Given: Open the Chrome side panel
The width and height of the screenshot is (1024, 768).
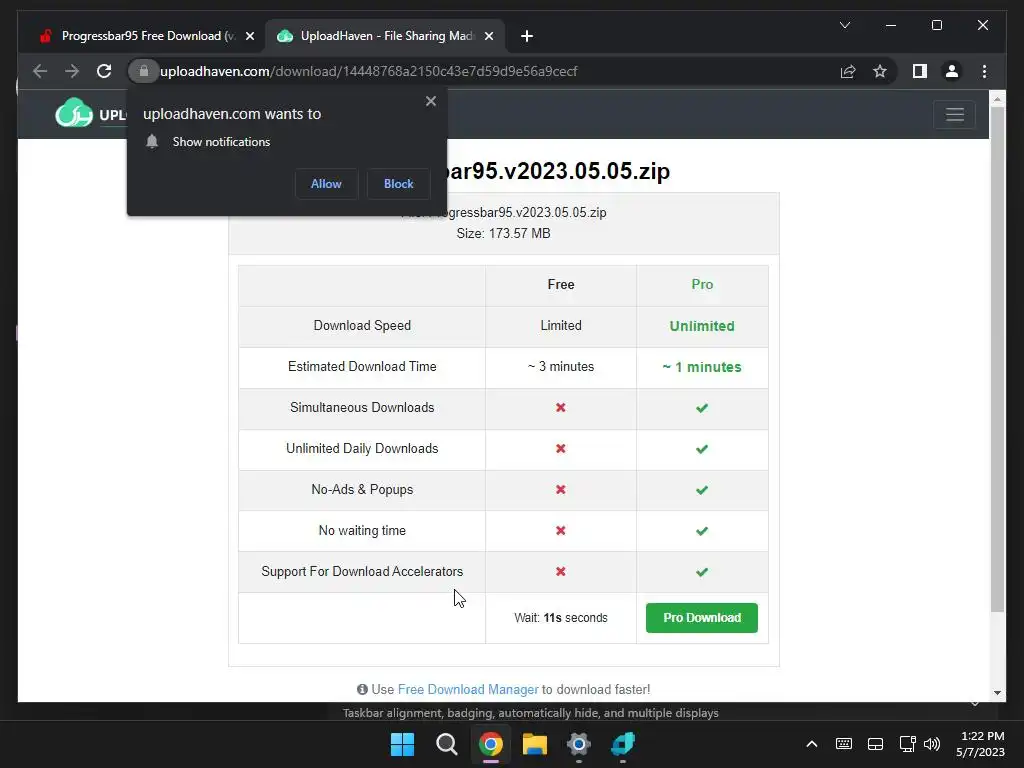Looking at the screenshot, I should point(920,71).
